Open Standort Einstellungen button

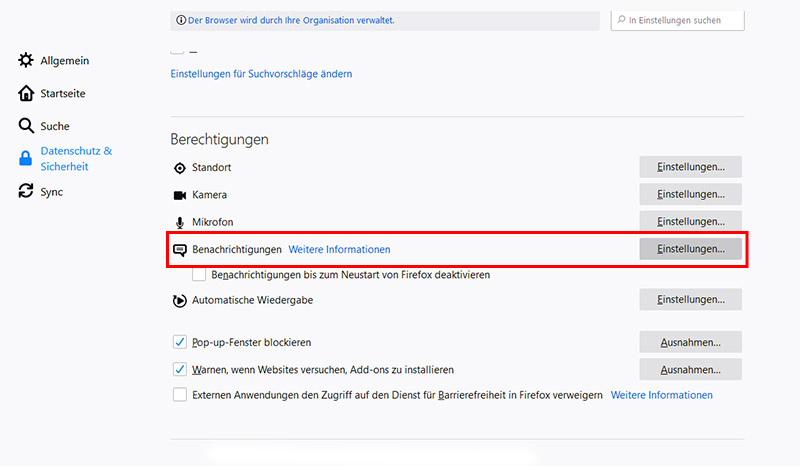coord(690,167)
